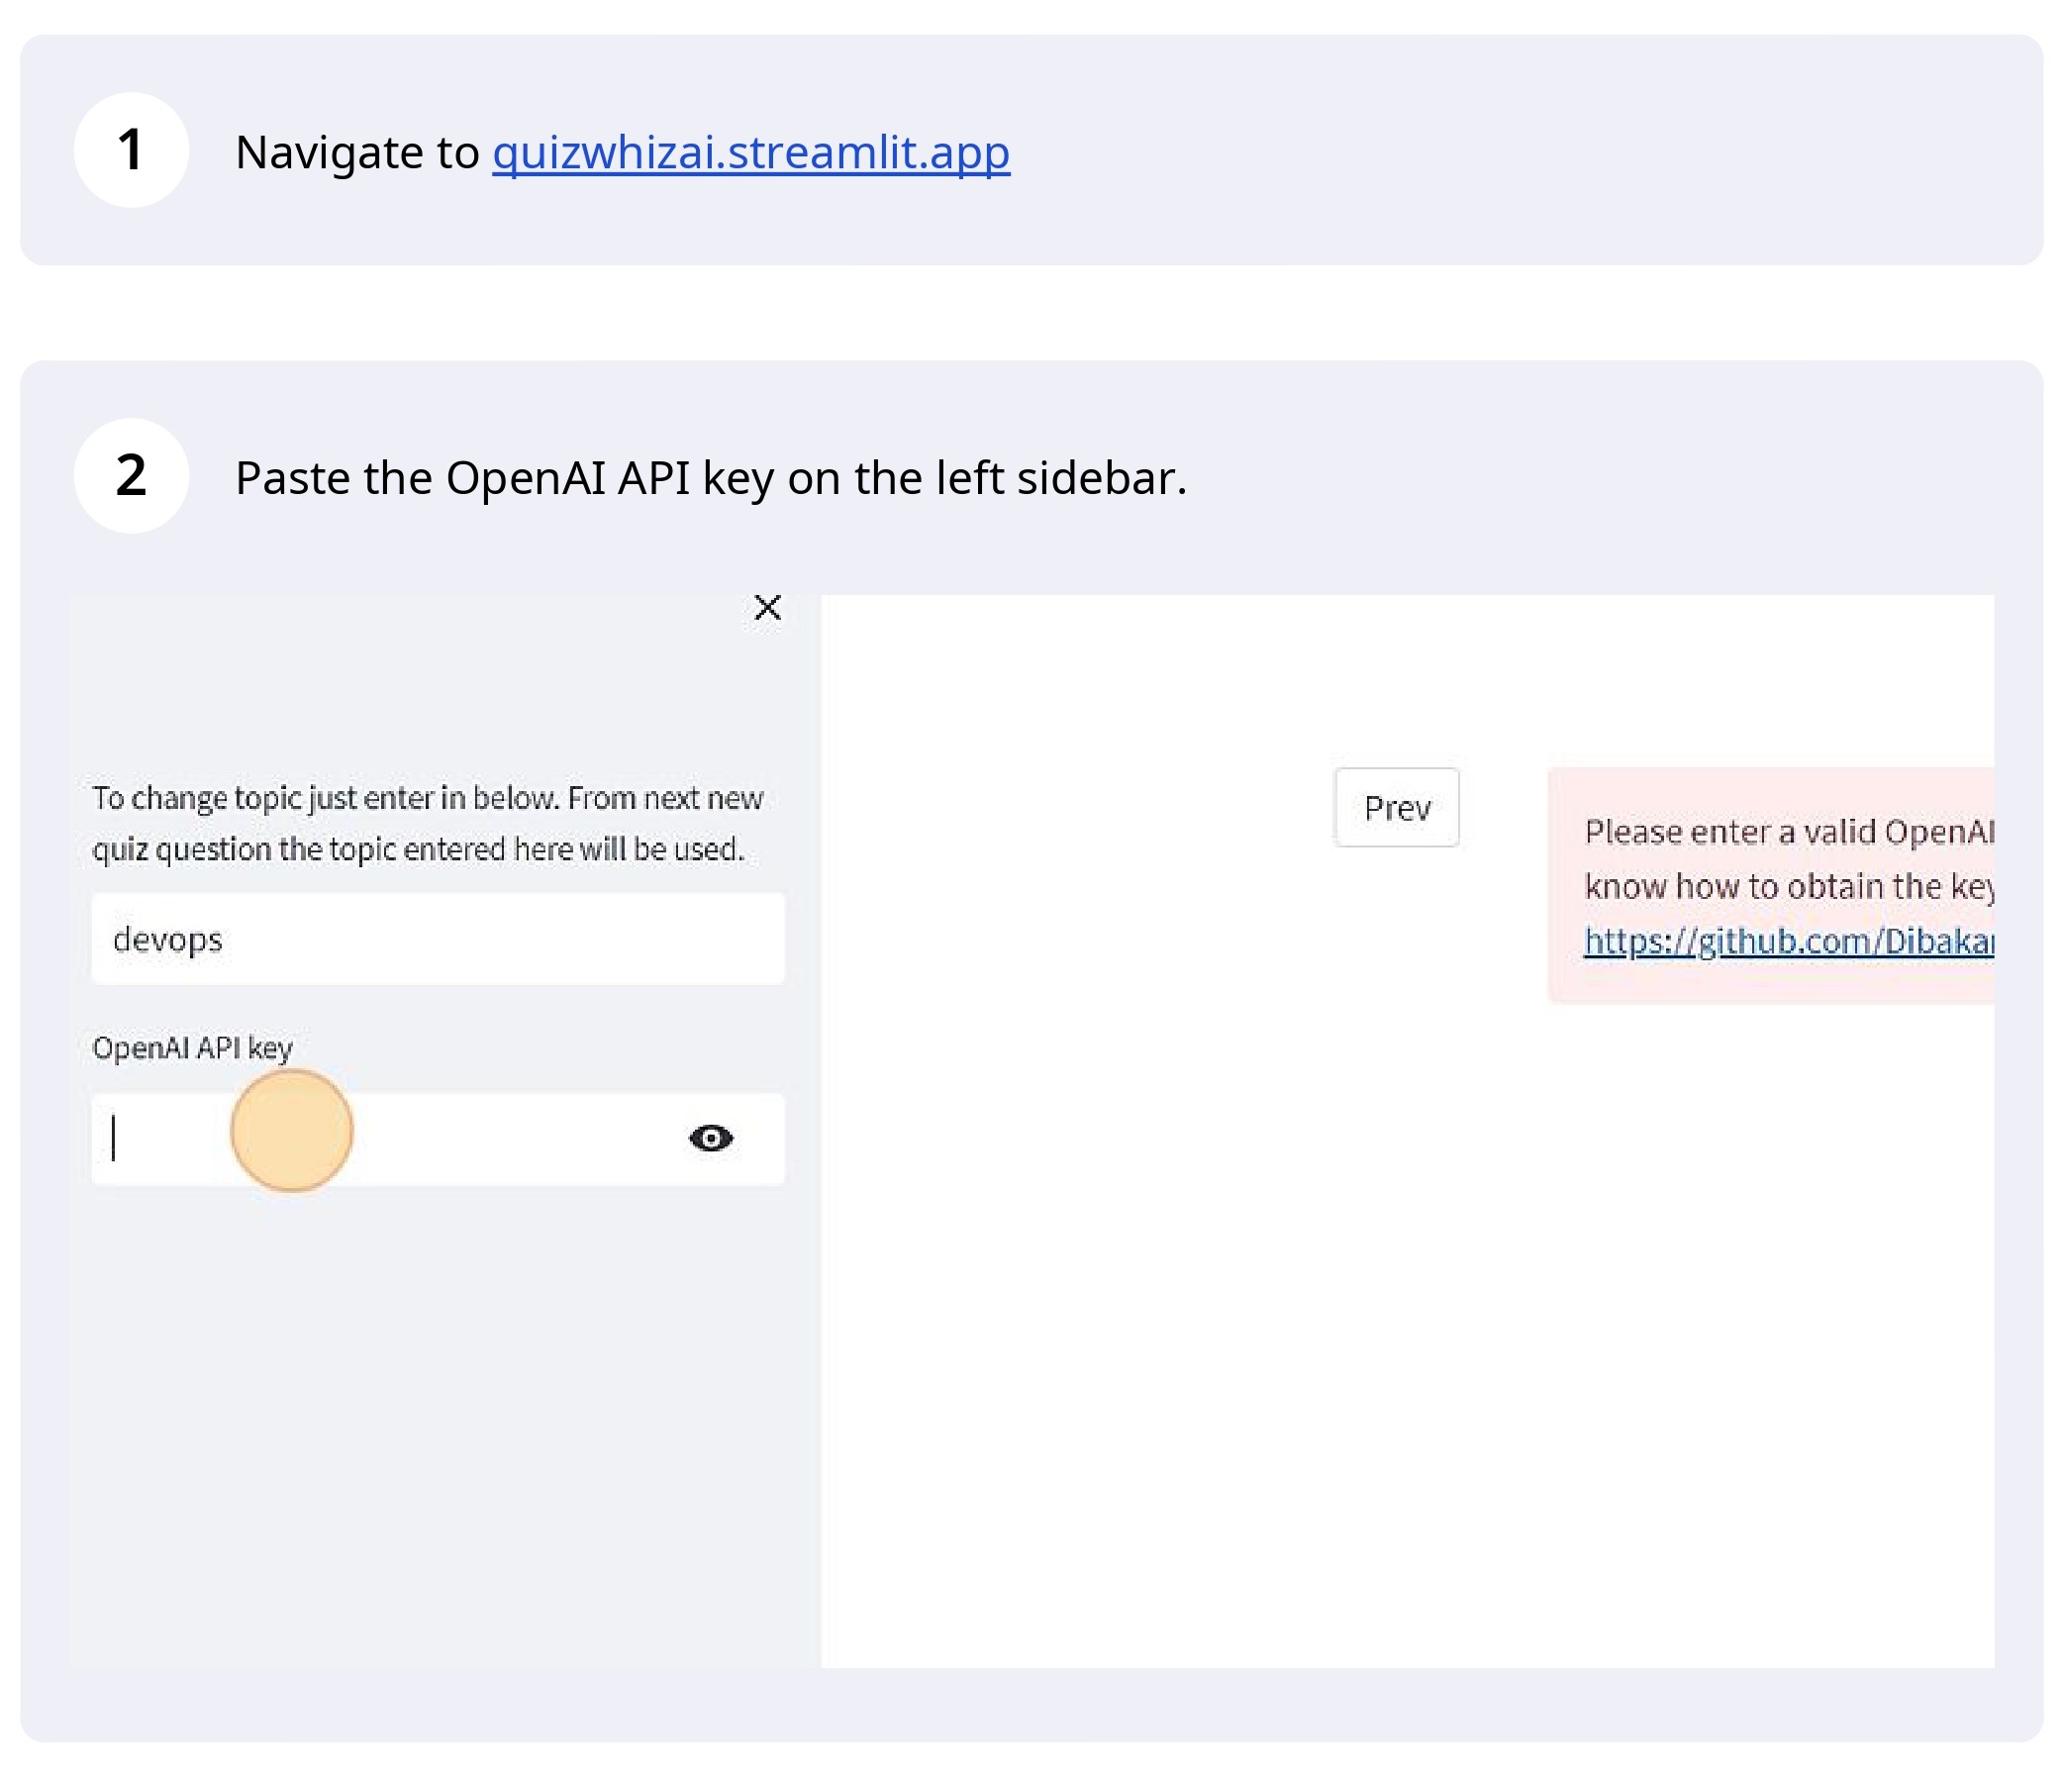Click the 'Navigate to' step text
This screenshot has height=1792, width=2064.
[x=358, y=152]
